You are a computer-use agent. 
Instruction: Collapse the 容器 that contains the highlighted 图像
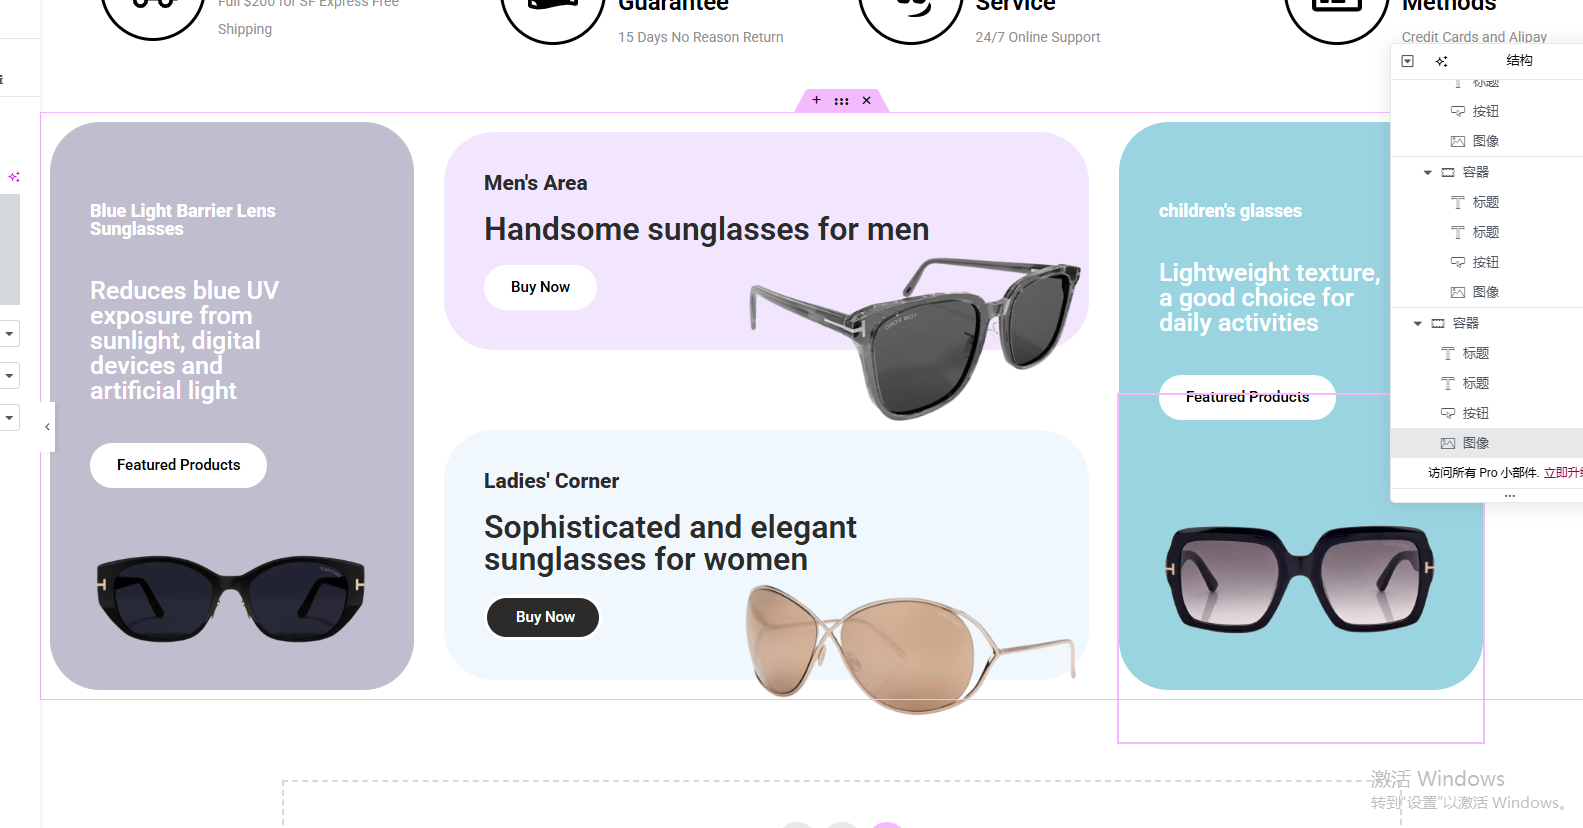(1417, 323)
